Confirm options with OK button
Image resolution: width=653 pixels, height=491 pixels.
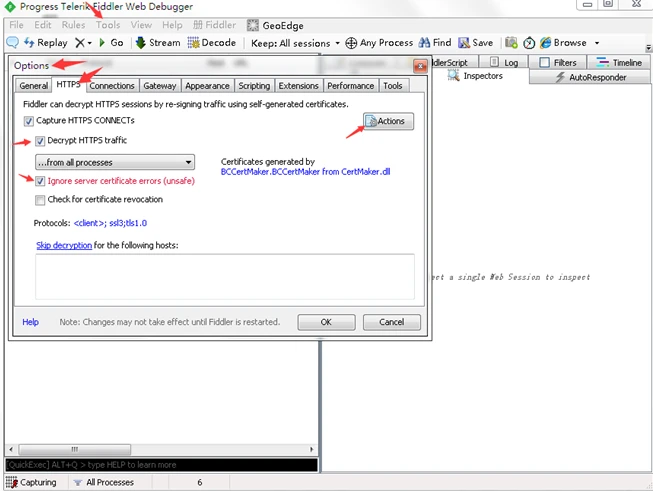[326, 322]
